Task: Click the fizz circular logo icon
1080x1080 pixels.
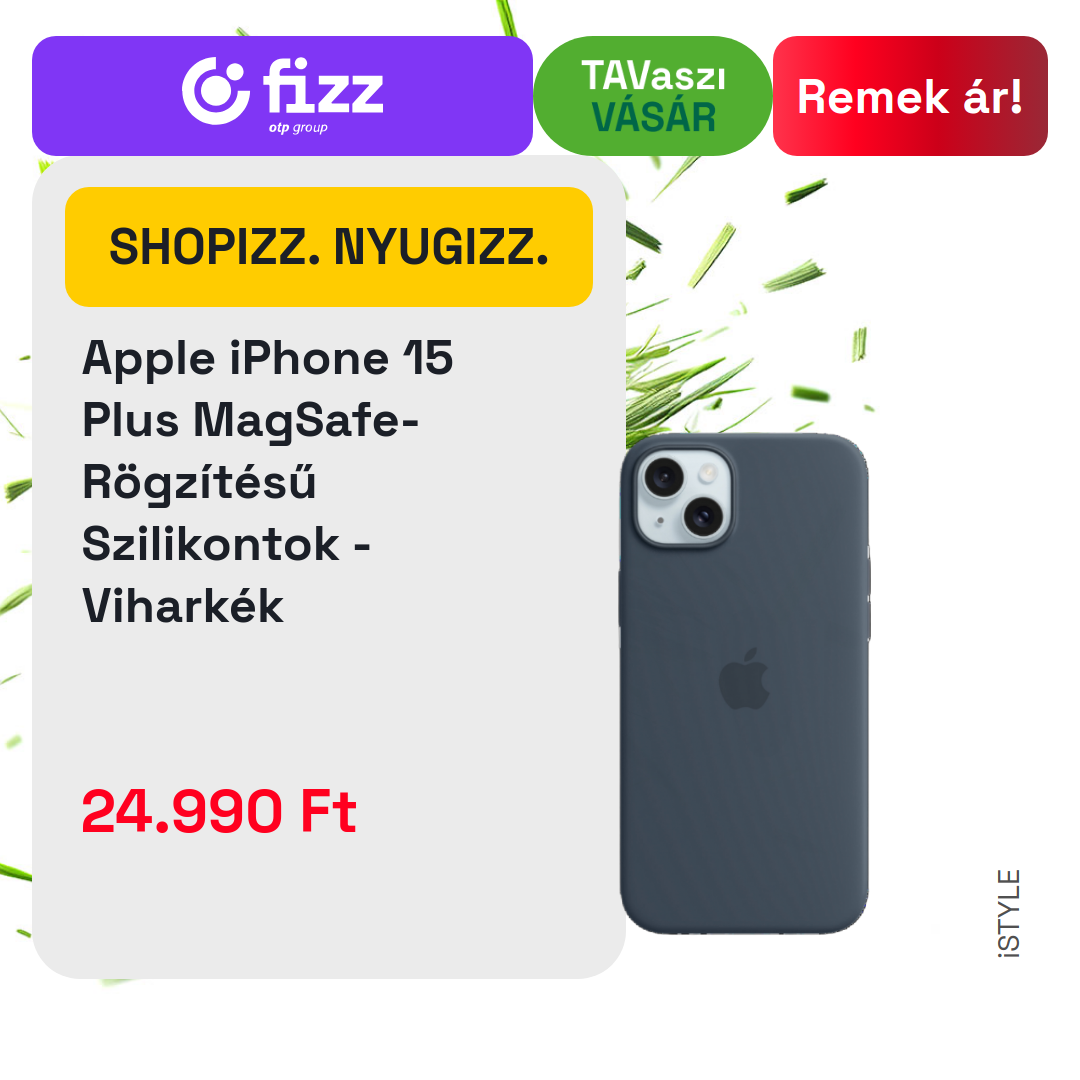Action: 215,91
